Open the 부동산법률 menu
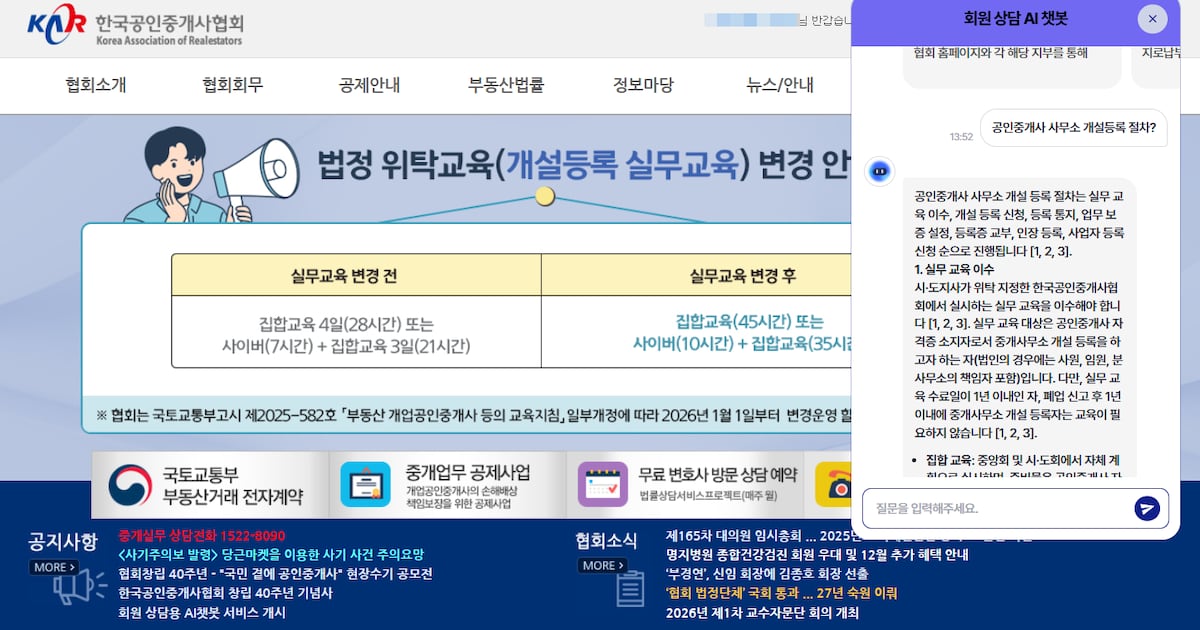 [x=506, y=85]
